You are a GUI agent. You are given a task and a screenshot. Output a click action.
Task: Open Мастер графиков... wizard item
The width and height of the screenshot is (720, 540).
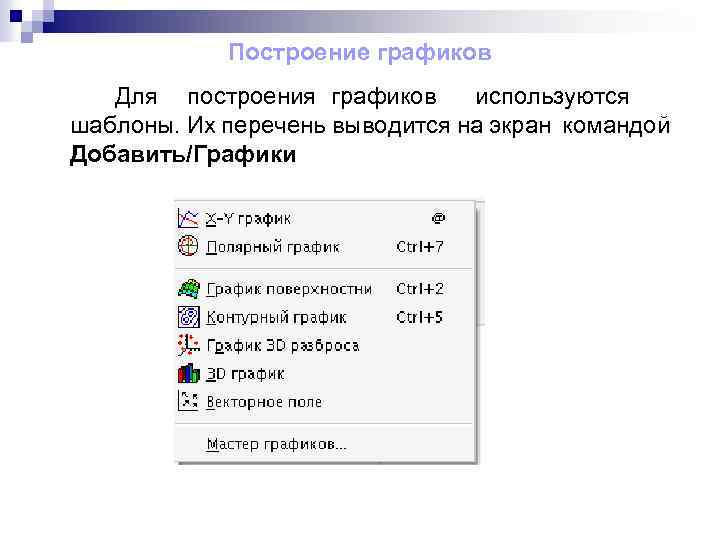(x=324, y=444)
